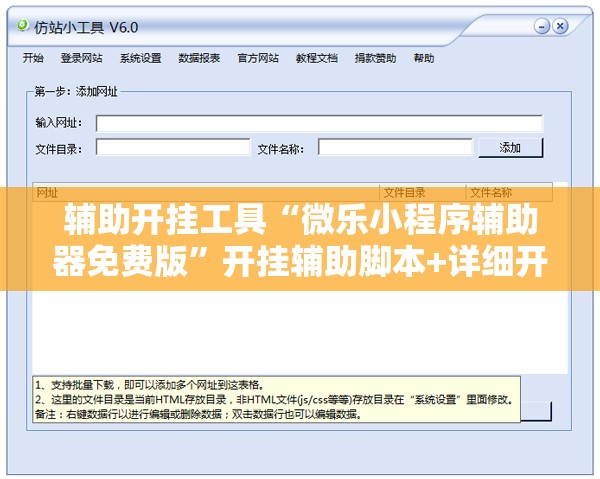Screen dimensions: 600x479
Task: Open the 官方网站 menu
Action: coord(258,58)
